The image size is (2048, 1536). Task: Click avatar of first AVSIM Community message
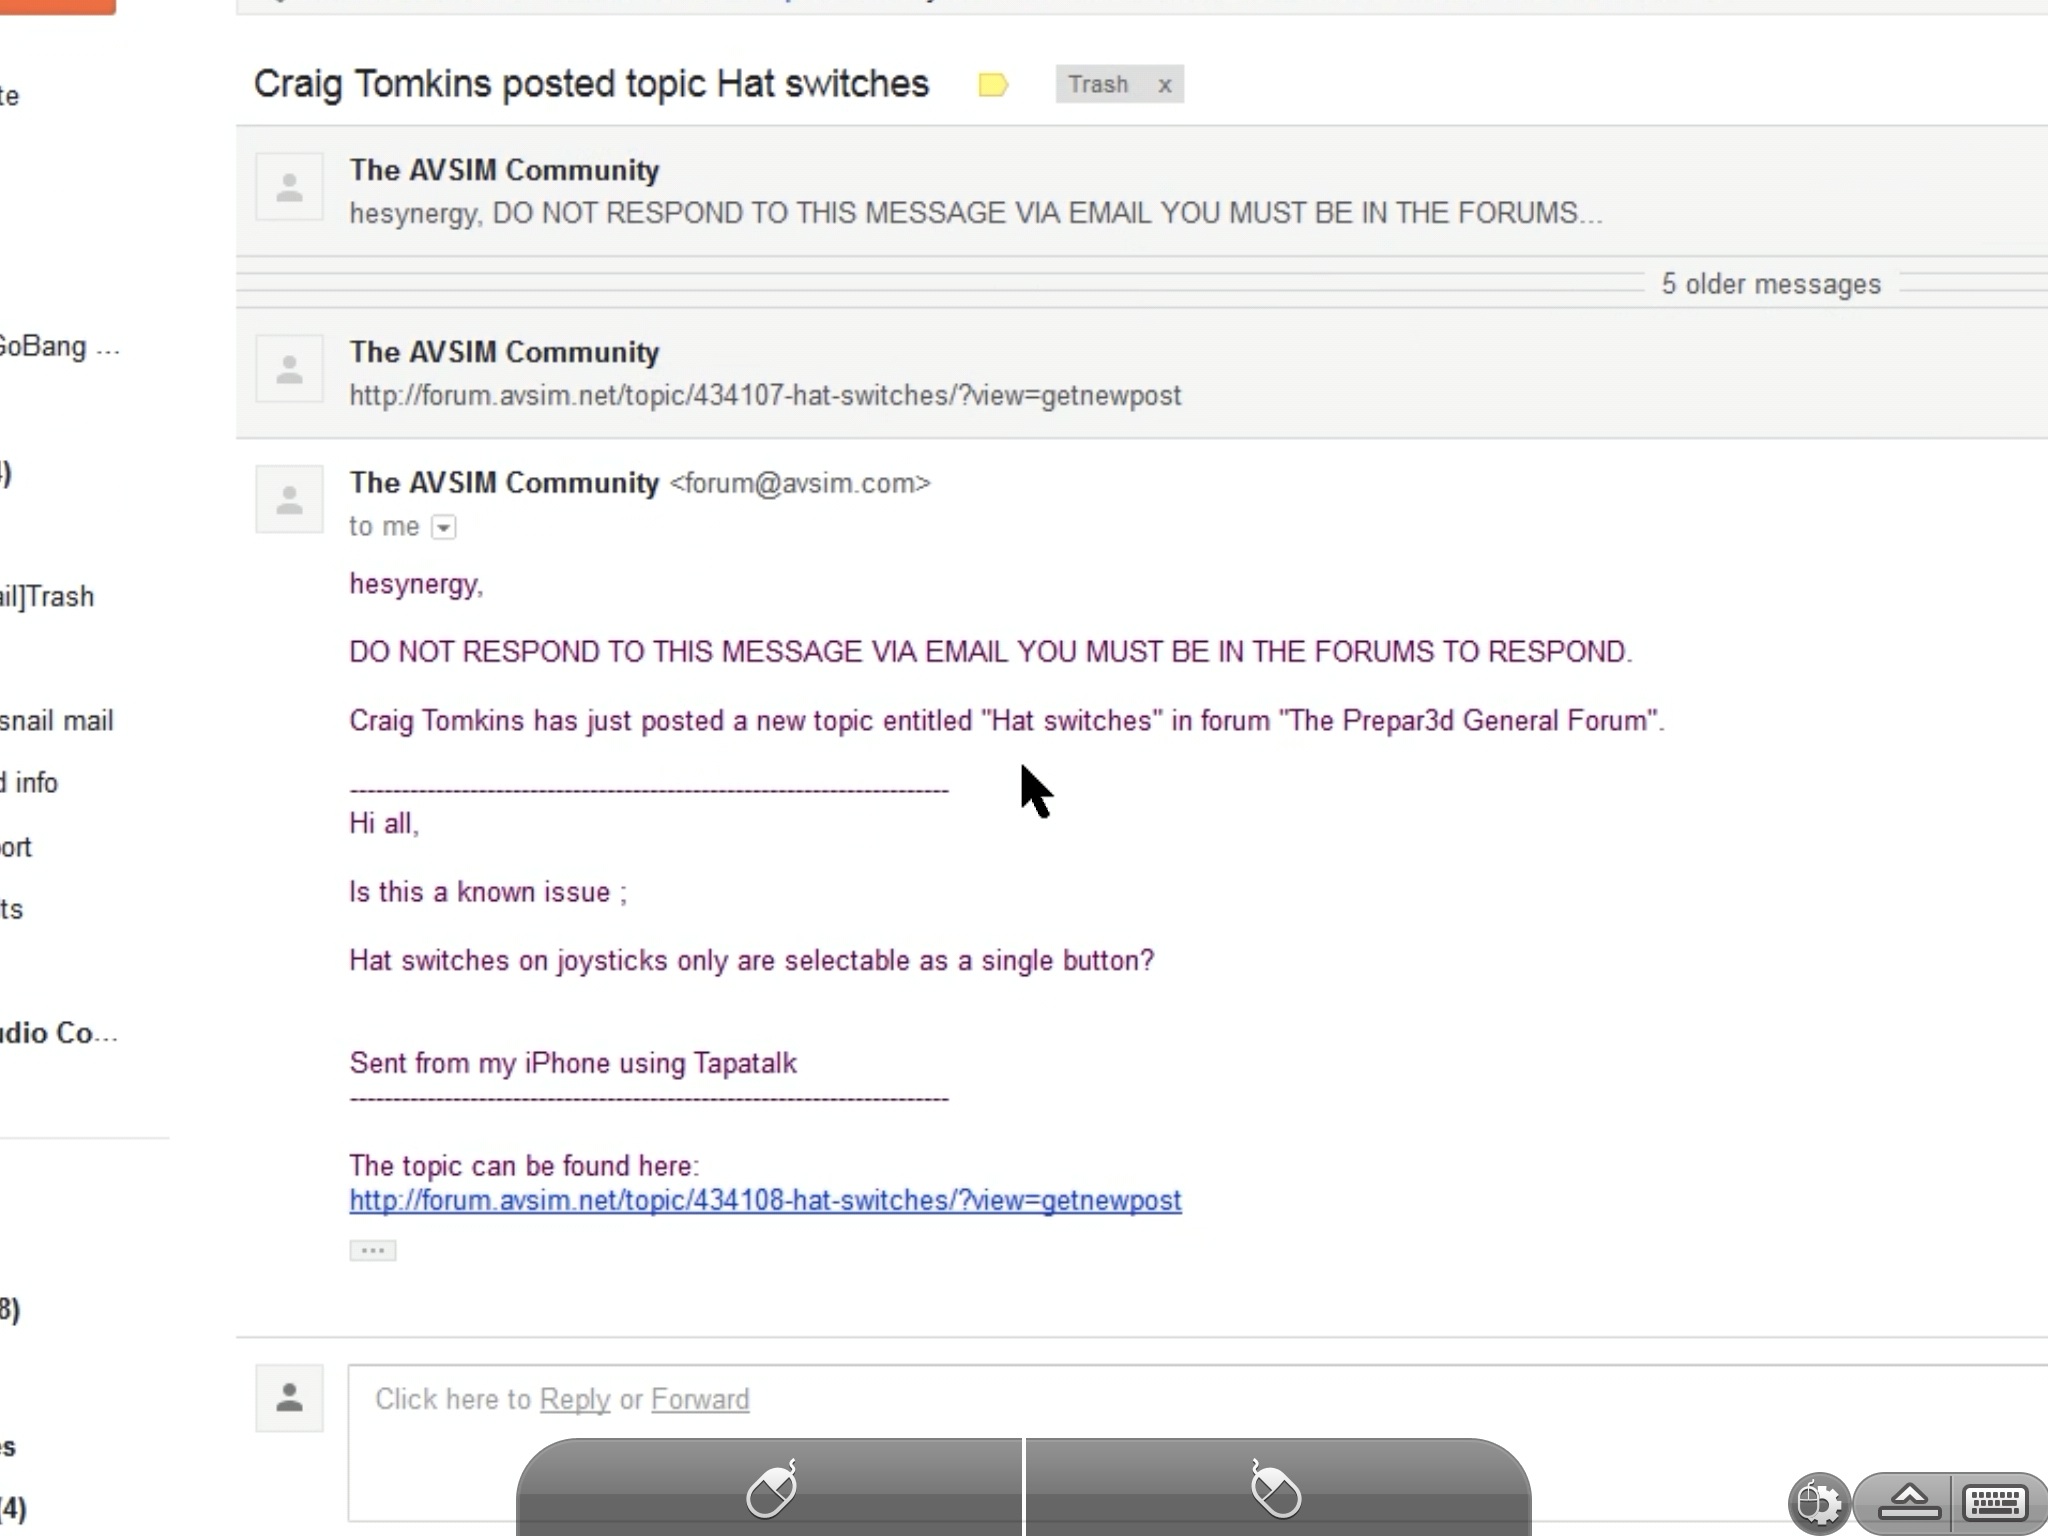(289, 187)
